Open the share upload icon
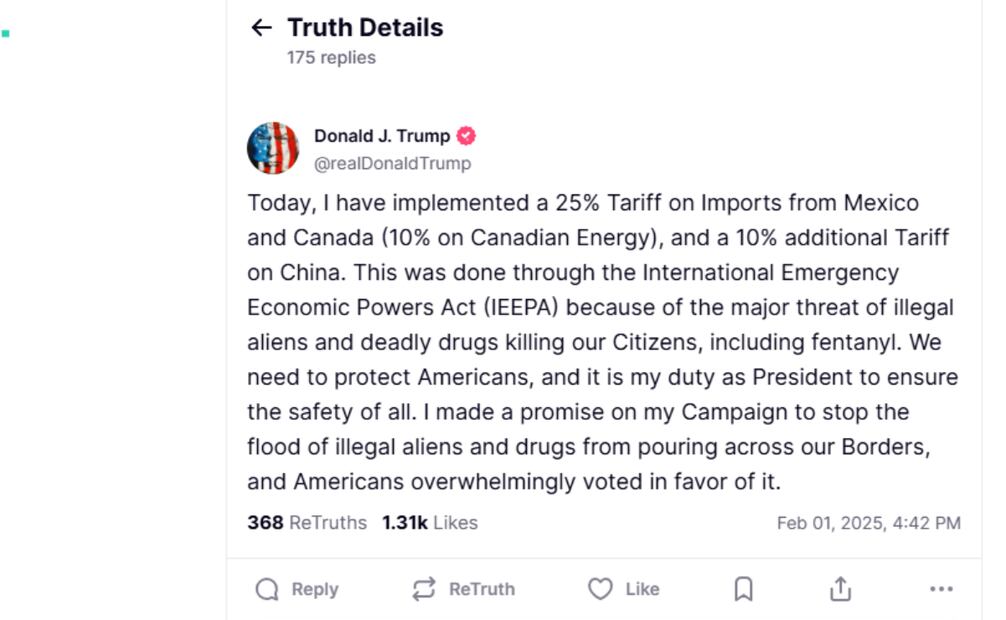Screen dimensions: 1006x620 pos(841,589)
